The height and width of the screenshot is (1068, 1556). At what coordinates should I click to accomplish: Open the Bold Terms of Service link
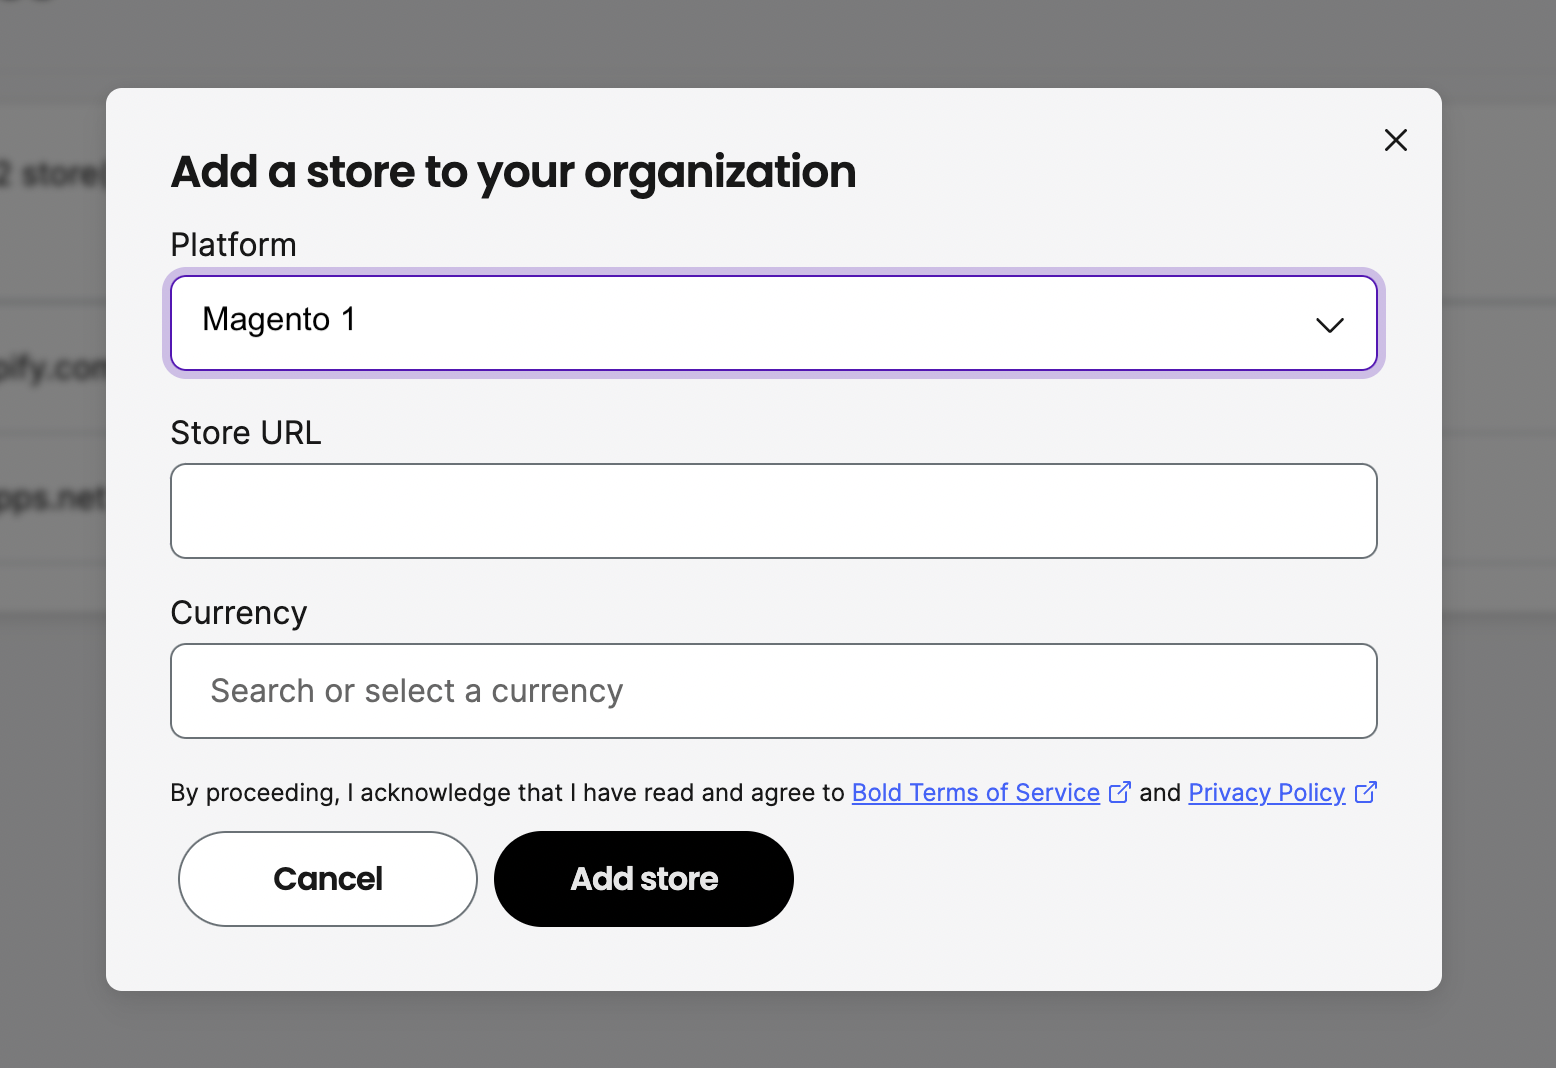point(974,792)
